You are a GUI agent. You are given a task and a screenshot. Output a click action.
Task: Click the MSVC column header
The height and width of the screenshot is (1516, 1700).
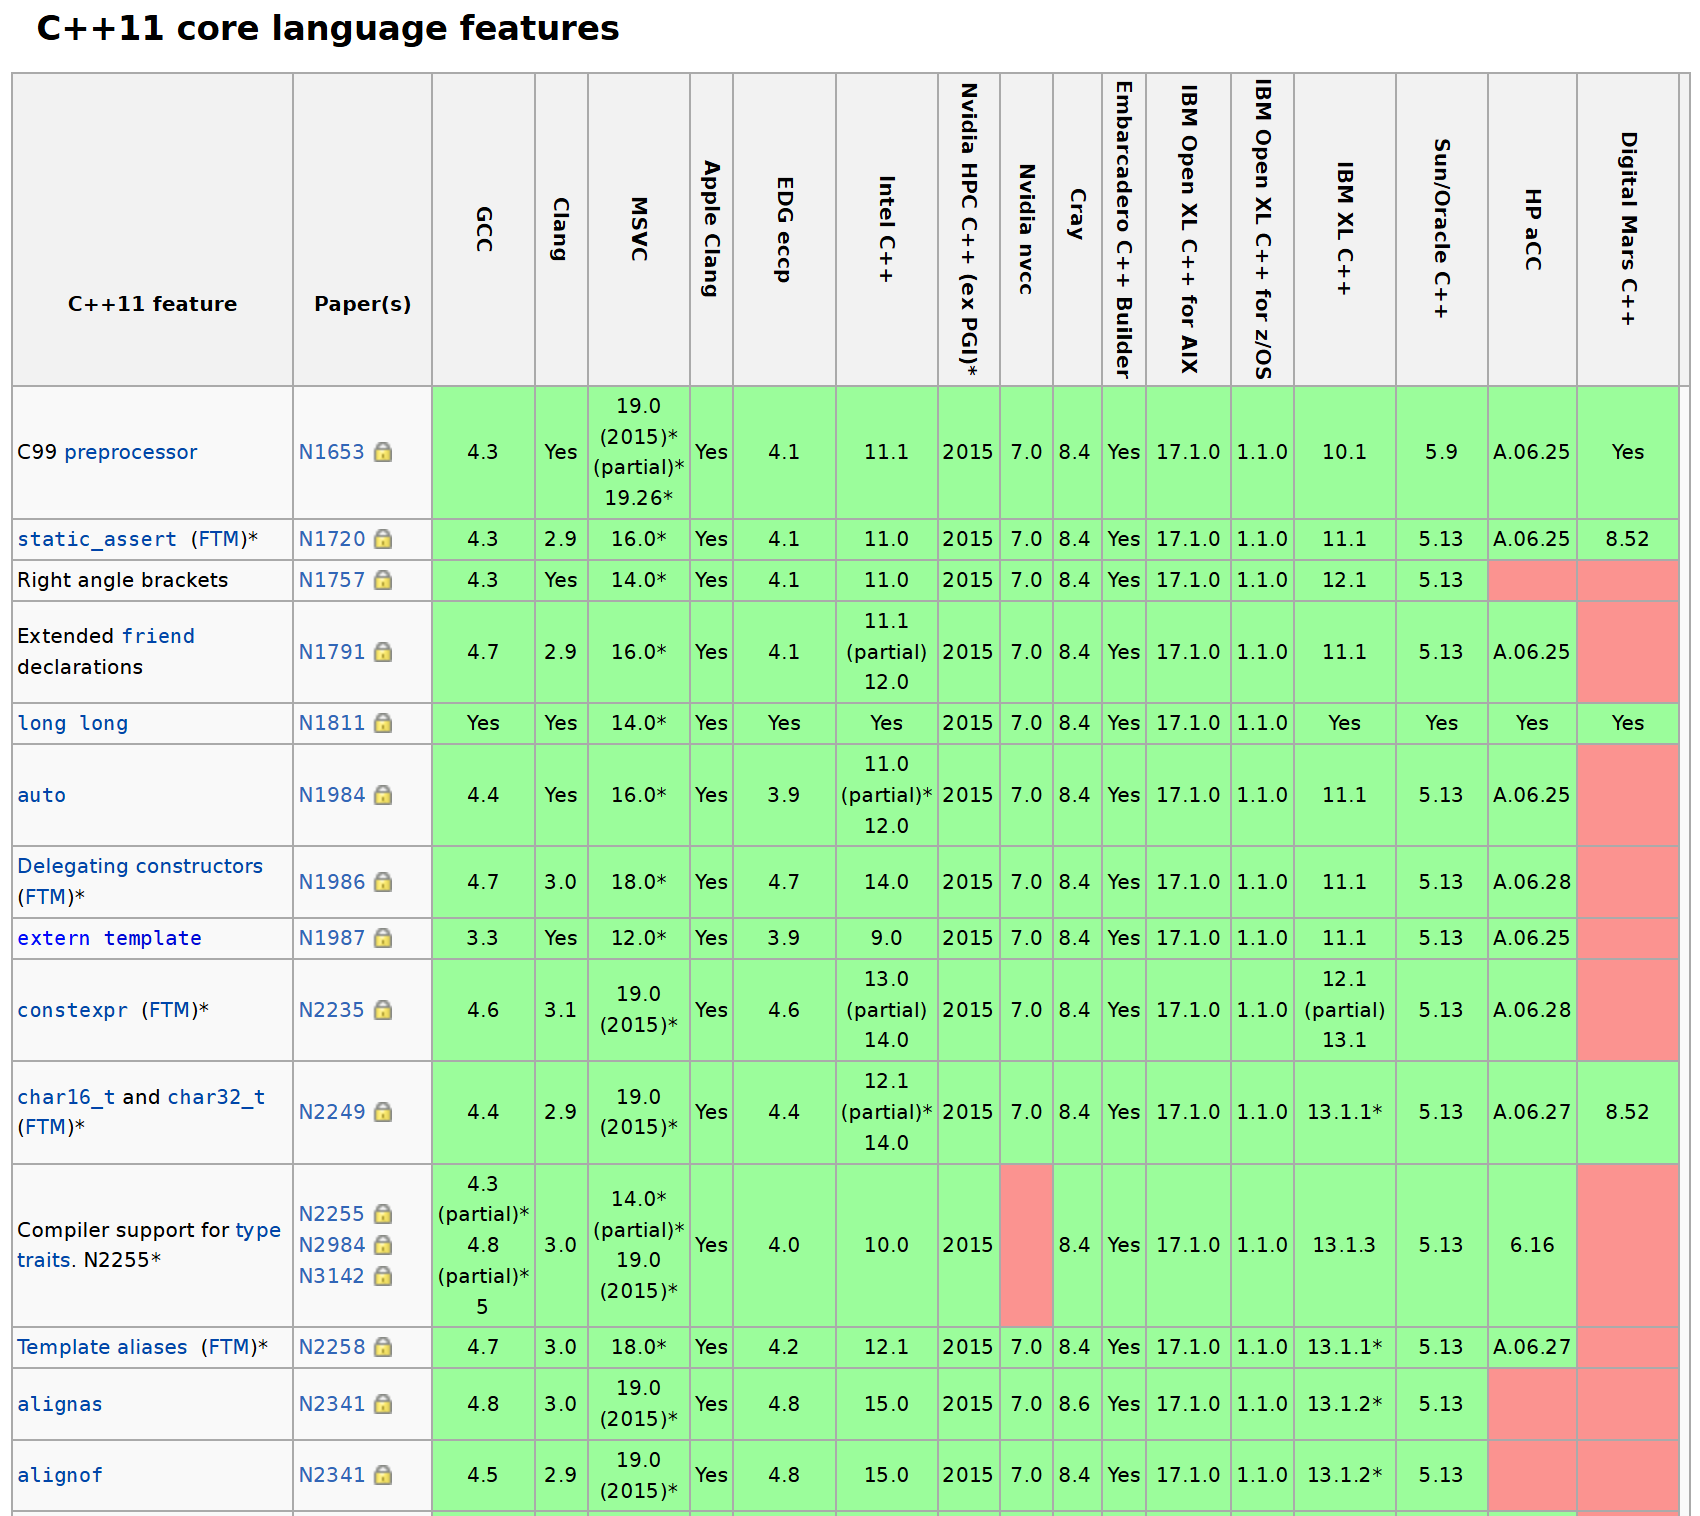coord(639,229)
